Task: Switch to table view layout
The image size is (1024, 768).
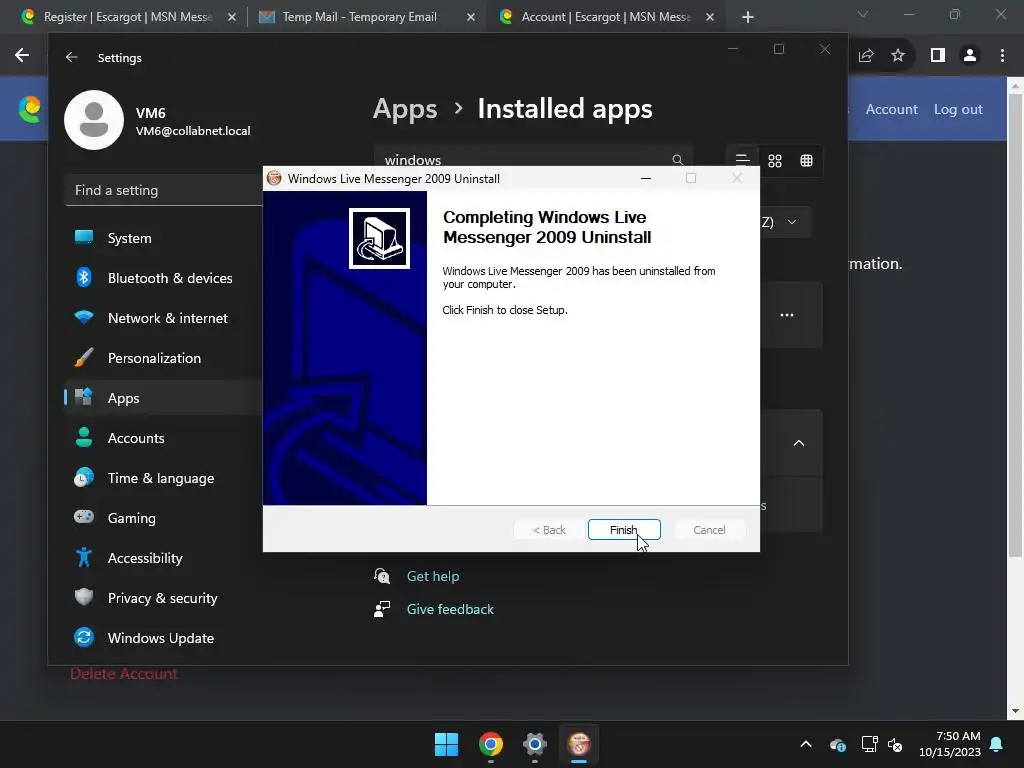Action: (807, 161)
